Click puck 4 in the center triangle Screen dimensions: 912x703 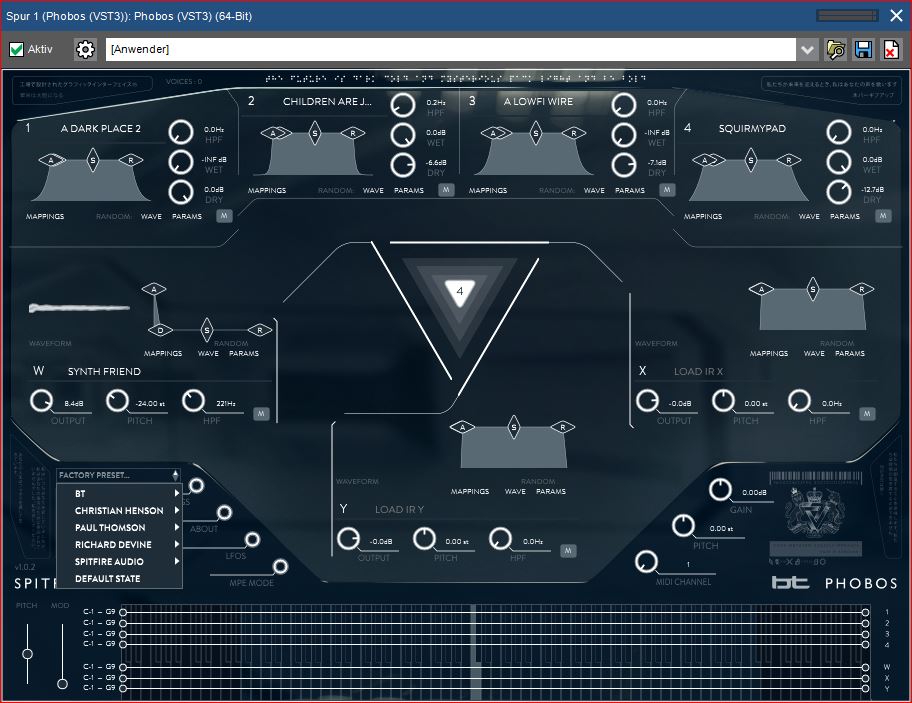459,292
